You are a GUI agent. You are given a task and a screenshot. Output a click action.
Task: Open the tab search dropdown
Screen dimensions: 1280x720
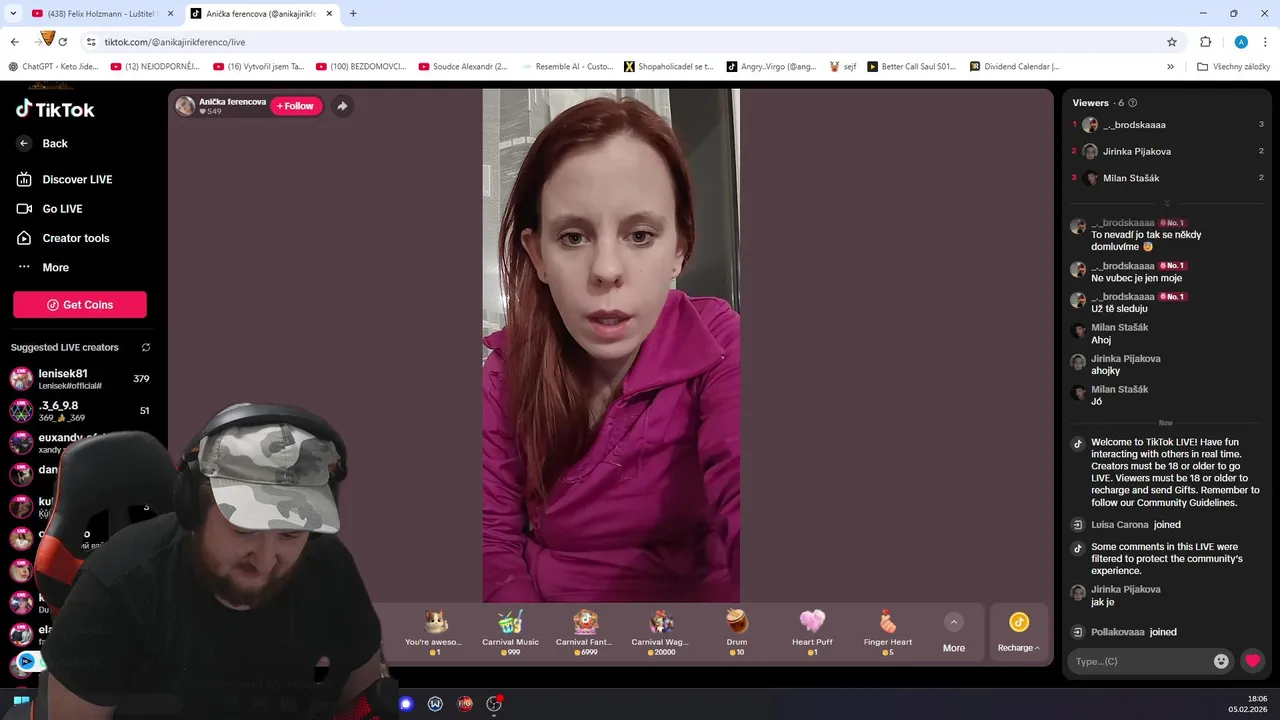pyautogui.click(x=13, y=14)
